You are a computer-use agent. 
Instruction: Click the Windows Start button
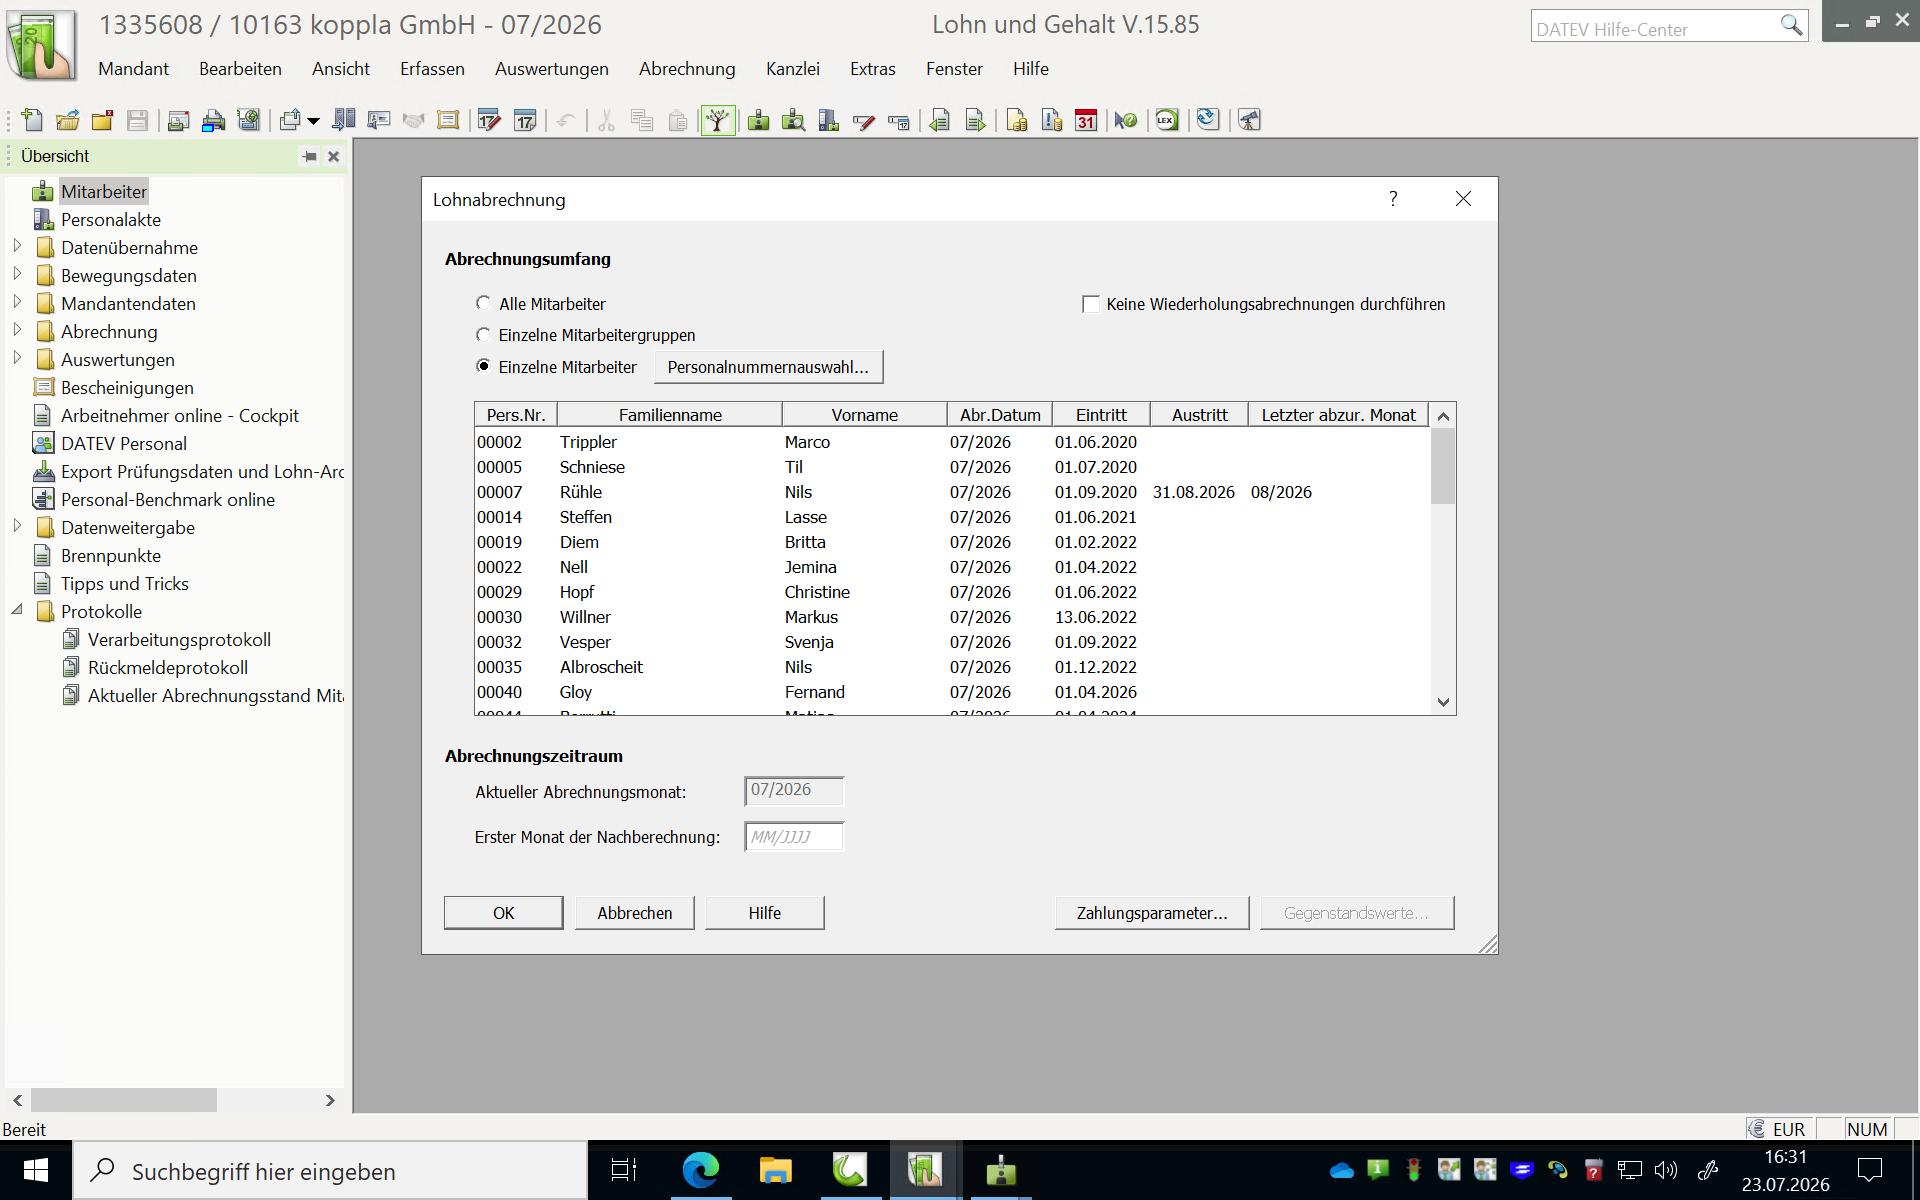tap(36, 1170)
